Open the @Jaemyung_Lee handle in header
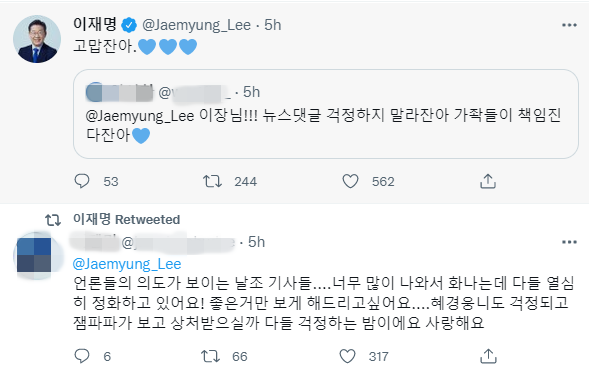This screenshot has width=589, height=375. [x=196, y=25]
